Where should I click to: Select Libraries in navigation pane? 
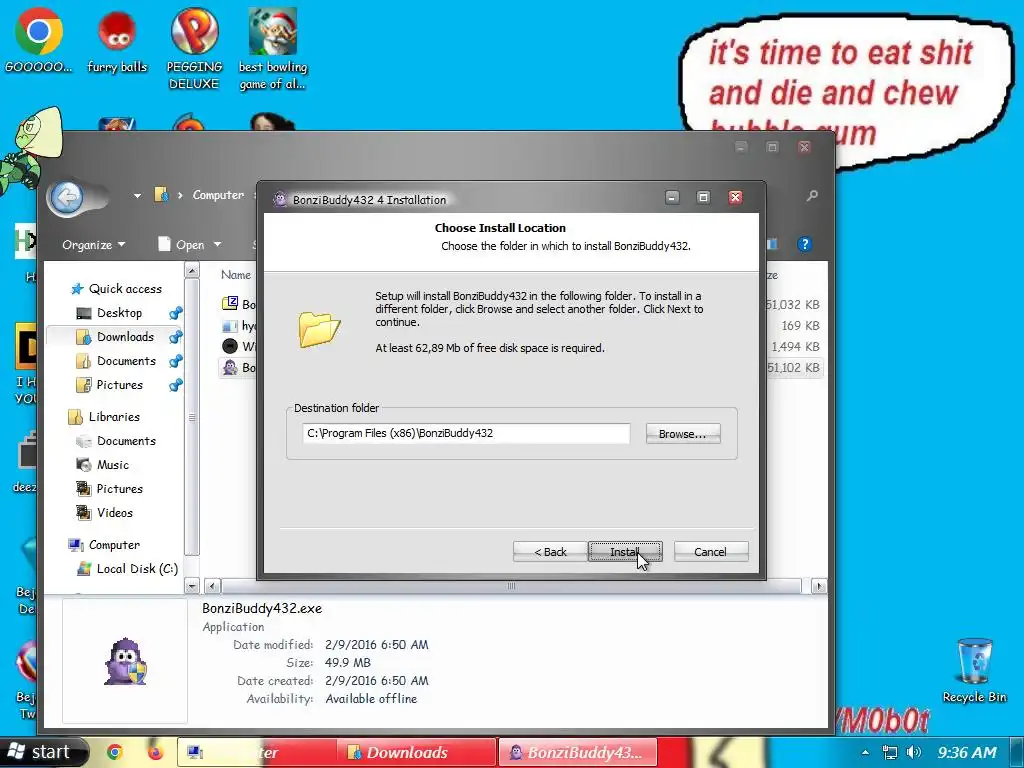[104, 417]
